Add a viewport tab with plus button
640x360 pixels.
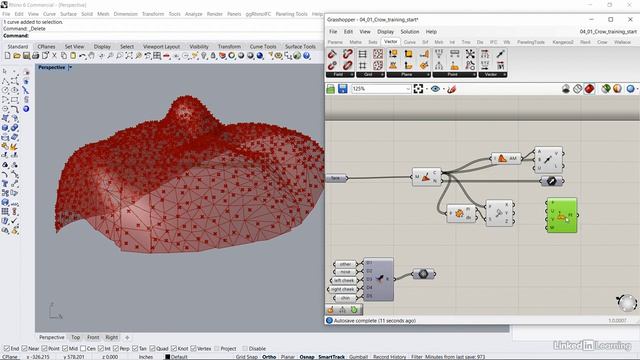pyautogui.click(x=127, y=337)
